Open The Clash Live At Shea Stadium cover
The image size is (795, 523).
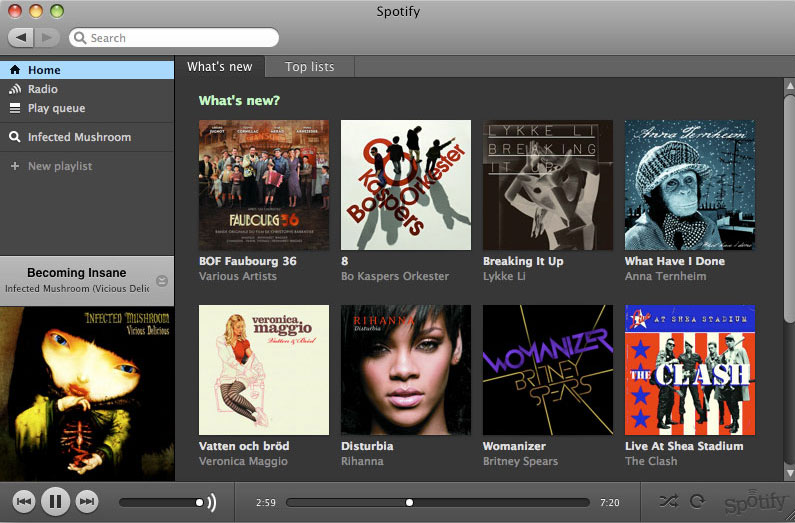pyautogui.click(x=690, y=370)
